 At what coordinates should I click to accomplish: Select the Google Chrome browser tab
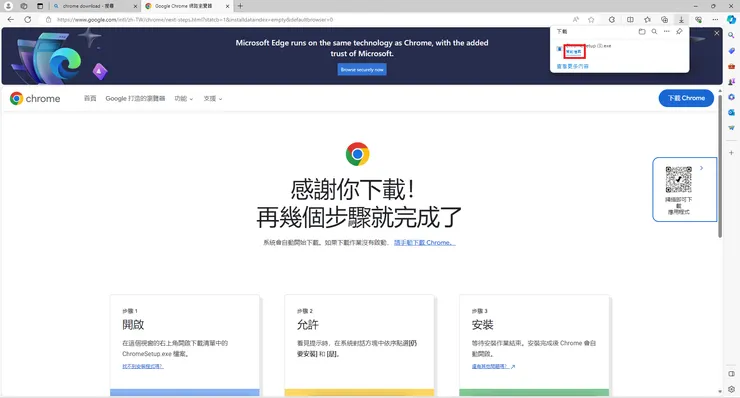click(x=186, y=6)
